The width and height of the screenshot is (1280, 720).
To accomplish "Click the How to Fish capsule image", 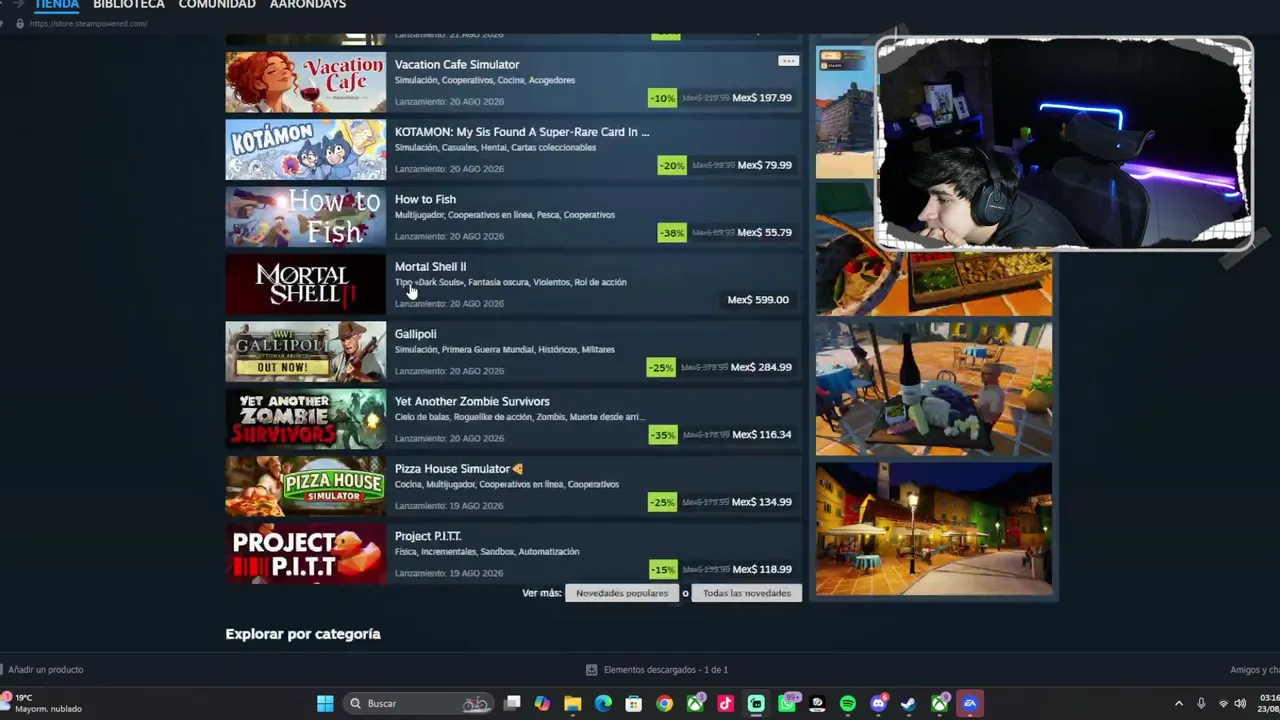I will coord(305,217).
